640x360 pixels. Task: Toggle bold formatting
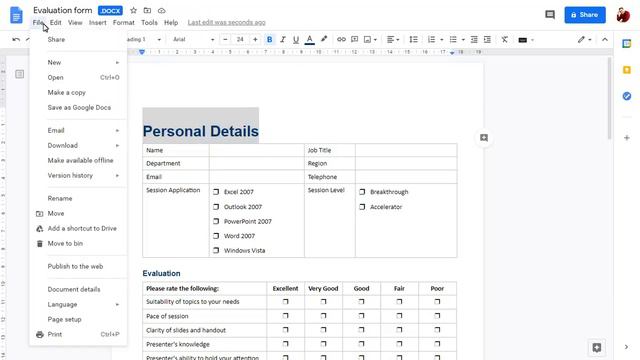click(269, 40)
